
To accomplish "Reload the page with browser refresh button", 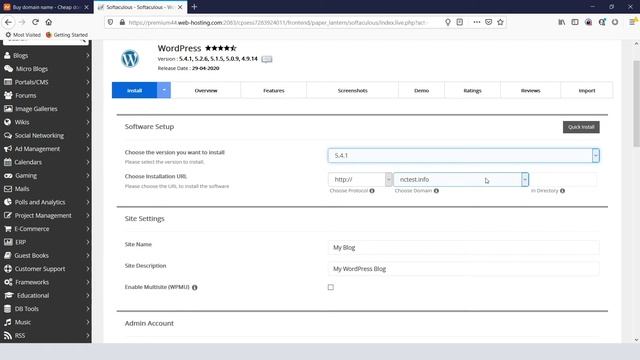I will (36, 22).
